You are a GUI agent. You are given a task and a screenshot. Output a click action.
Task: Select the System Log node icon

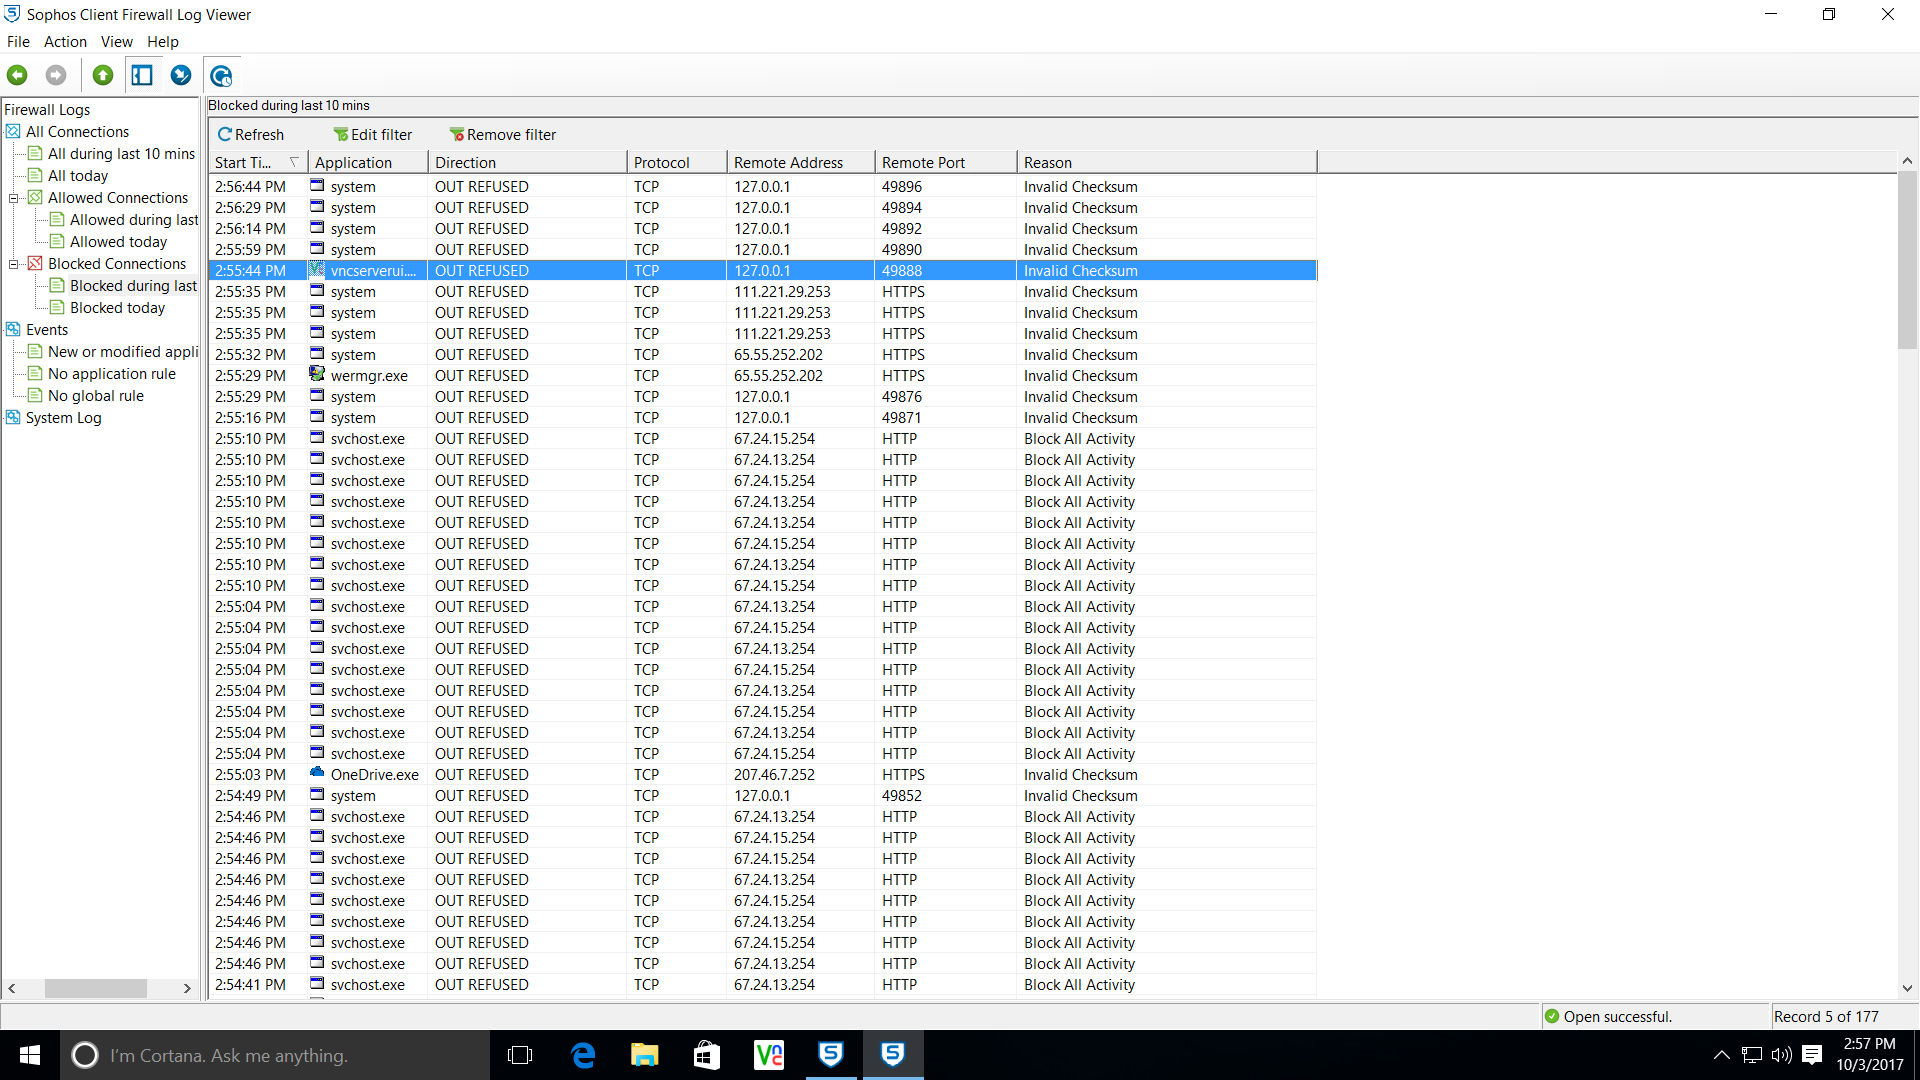click(x=13, y=417)
